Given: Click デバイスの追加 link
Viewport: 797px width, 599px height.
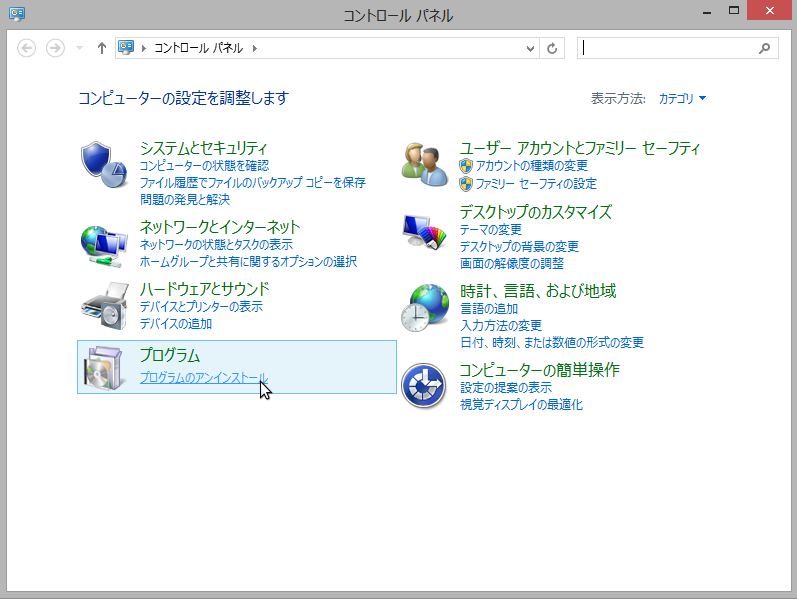Looking at the screenshot, I should pyautogui.click(x=176, y=323).
